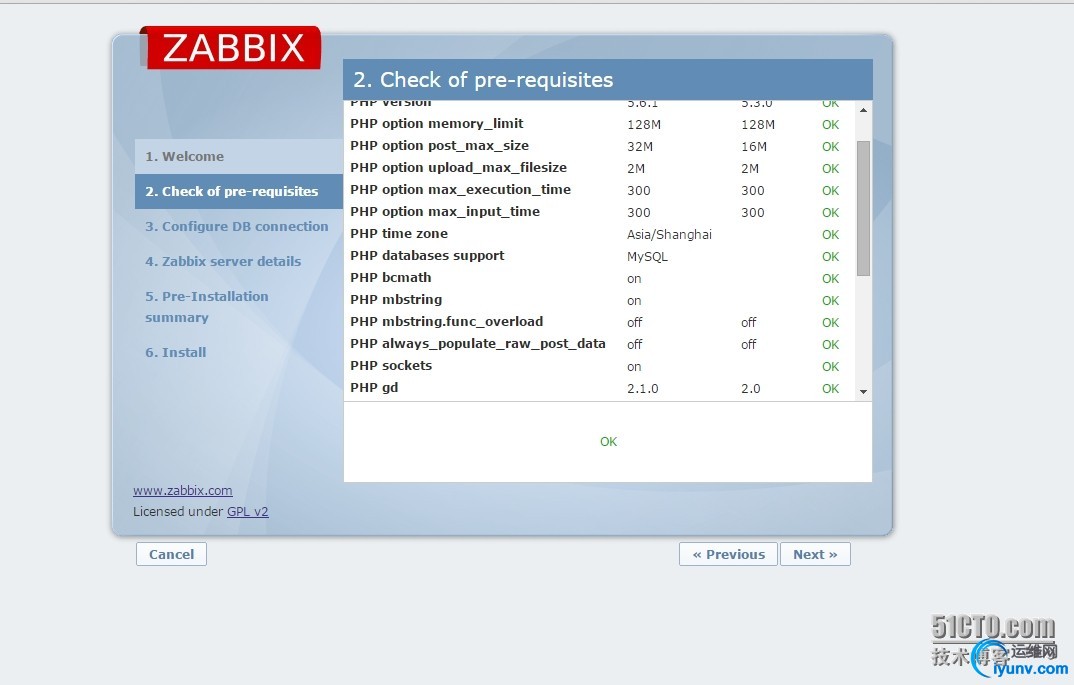Viewport: 1074px width, 685px height.
Task: Select the PHP option max_execution_time label
Action: (x=460, y=190)
